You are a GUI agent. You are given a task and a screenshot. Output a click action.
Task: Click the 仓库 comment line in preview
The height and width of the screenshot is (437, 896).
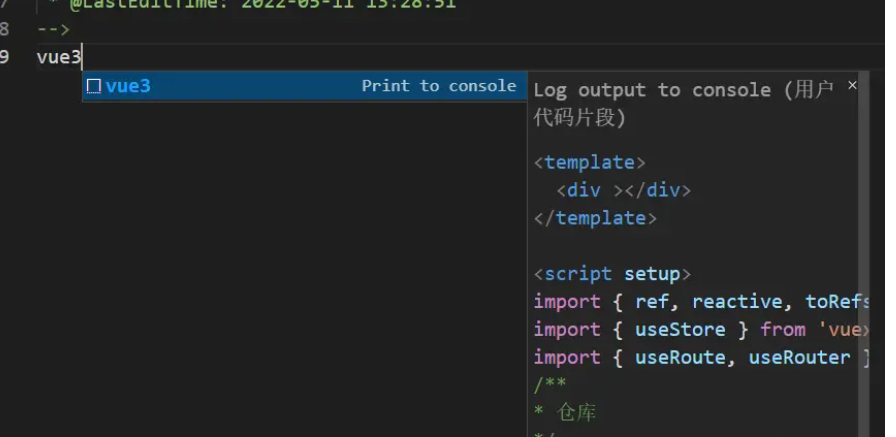(570, 413)
